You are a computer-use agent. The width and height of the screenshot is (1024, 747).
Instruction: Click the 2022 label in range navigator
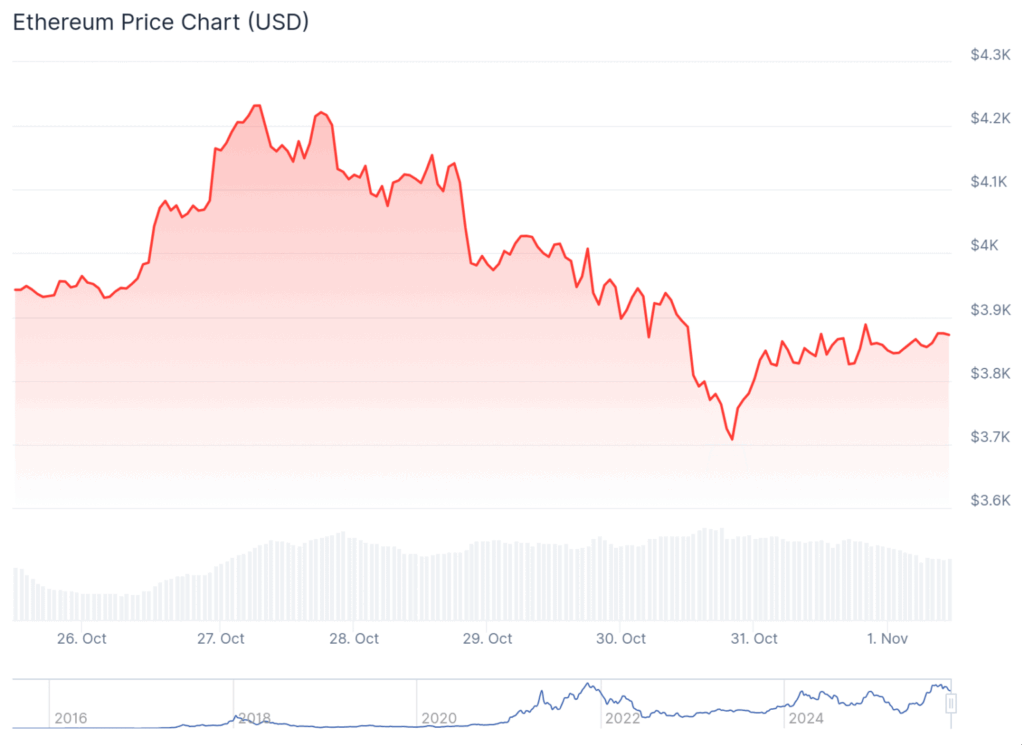[622, 718]
